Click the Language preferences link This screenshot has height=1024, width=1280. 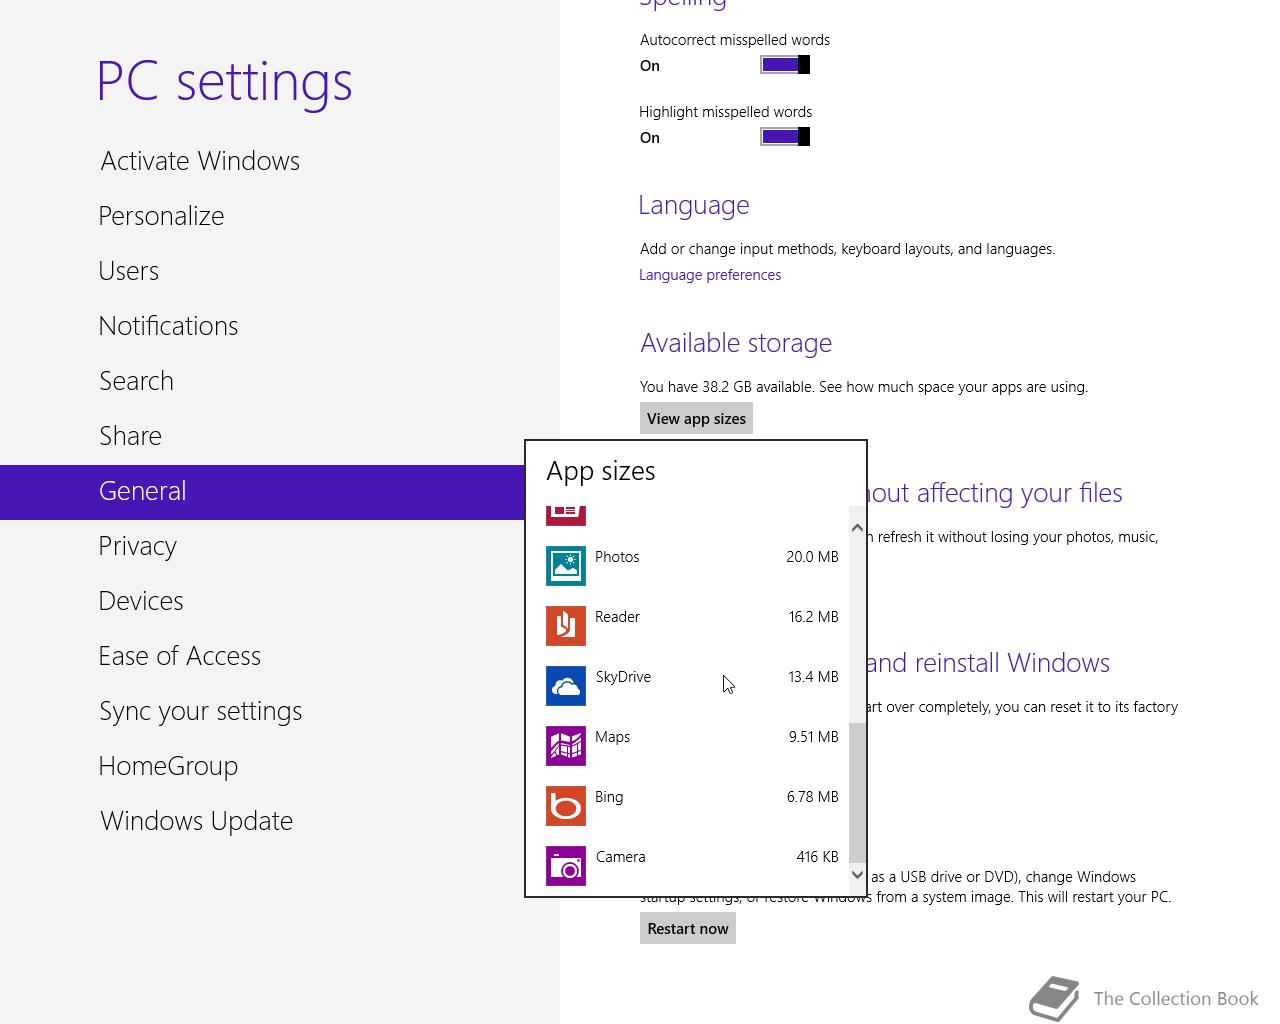point(710,275)
